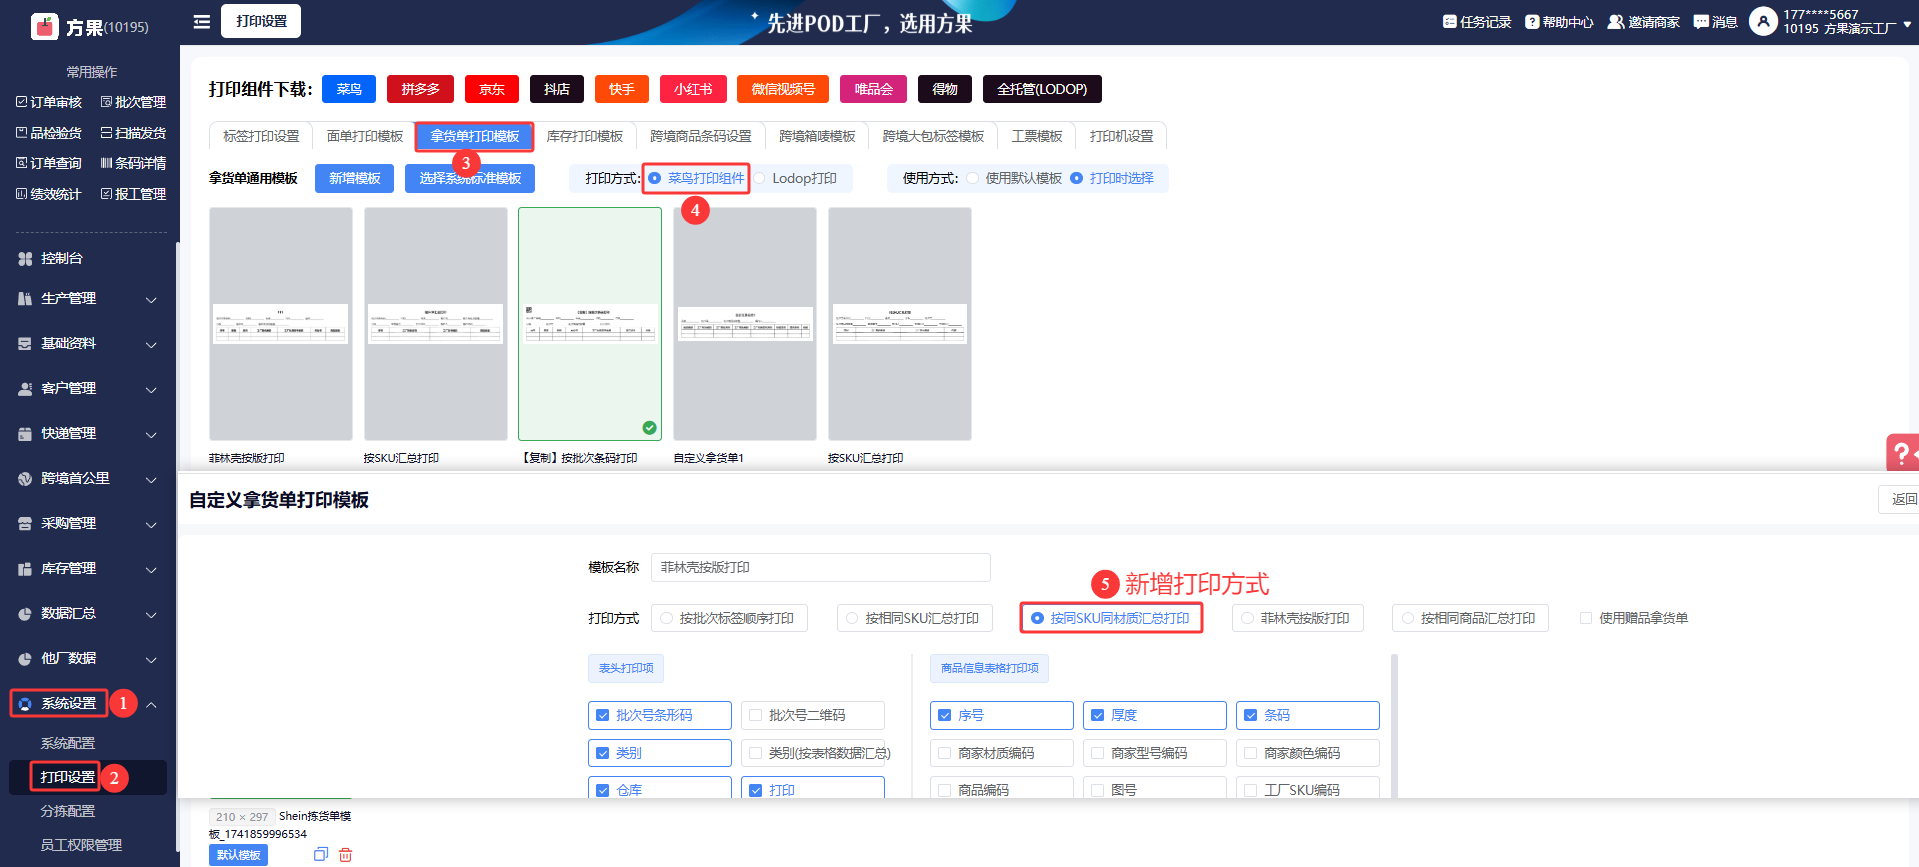Uncheck the 批次号条形码 checkbox
Image resolution: width=1919 pixels, height=867 pixels.
603,716
